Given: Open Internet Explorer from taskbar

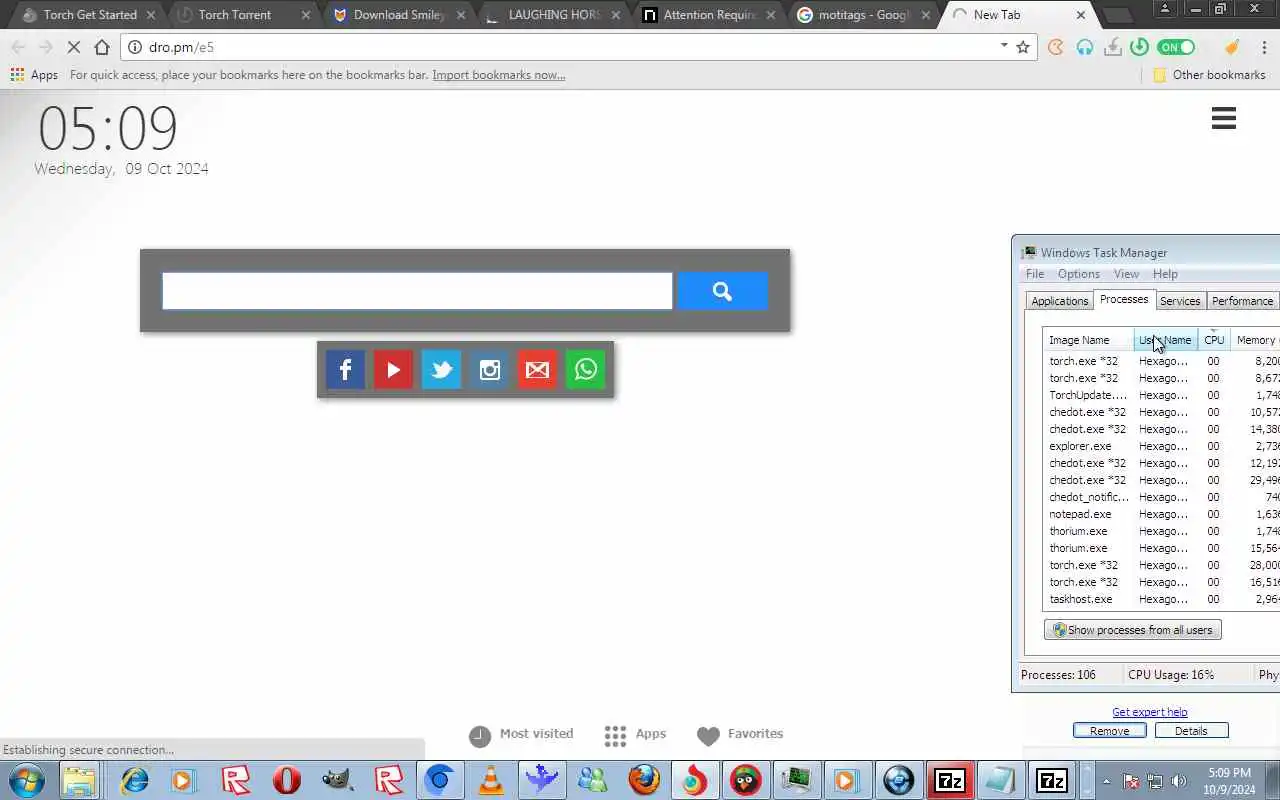Looking at the screenshot, I should tap(134, 780).
